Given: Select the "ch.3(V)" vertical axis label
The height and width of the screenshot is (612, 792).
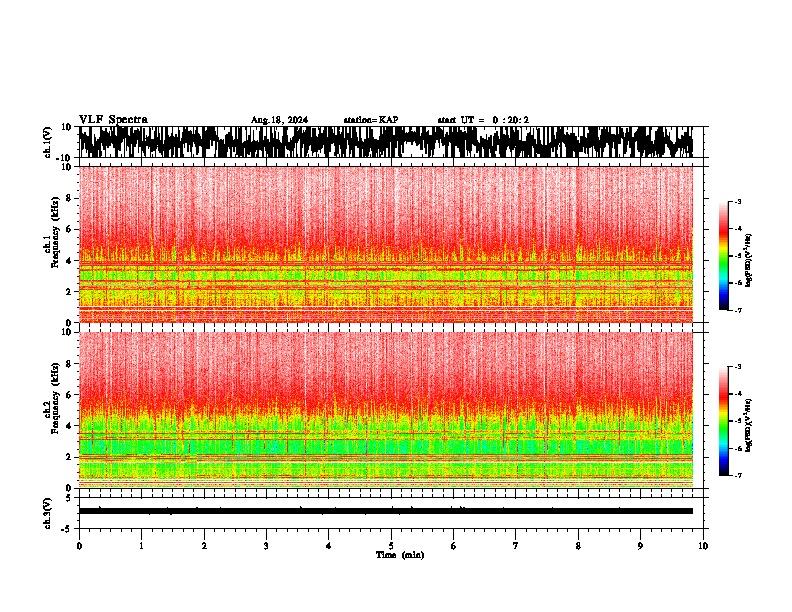Looking at the screenshot, I should pos(48,513).
